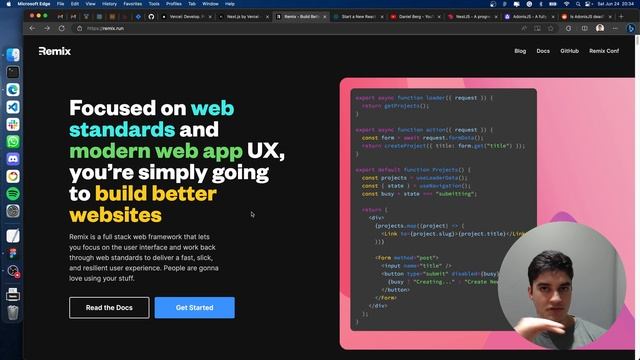Click Microsoft Edge in the dock
The width and height of the screenshot is (640, 360).
pos(13,89)
